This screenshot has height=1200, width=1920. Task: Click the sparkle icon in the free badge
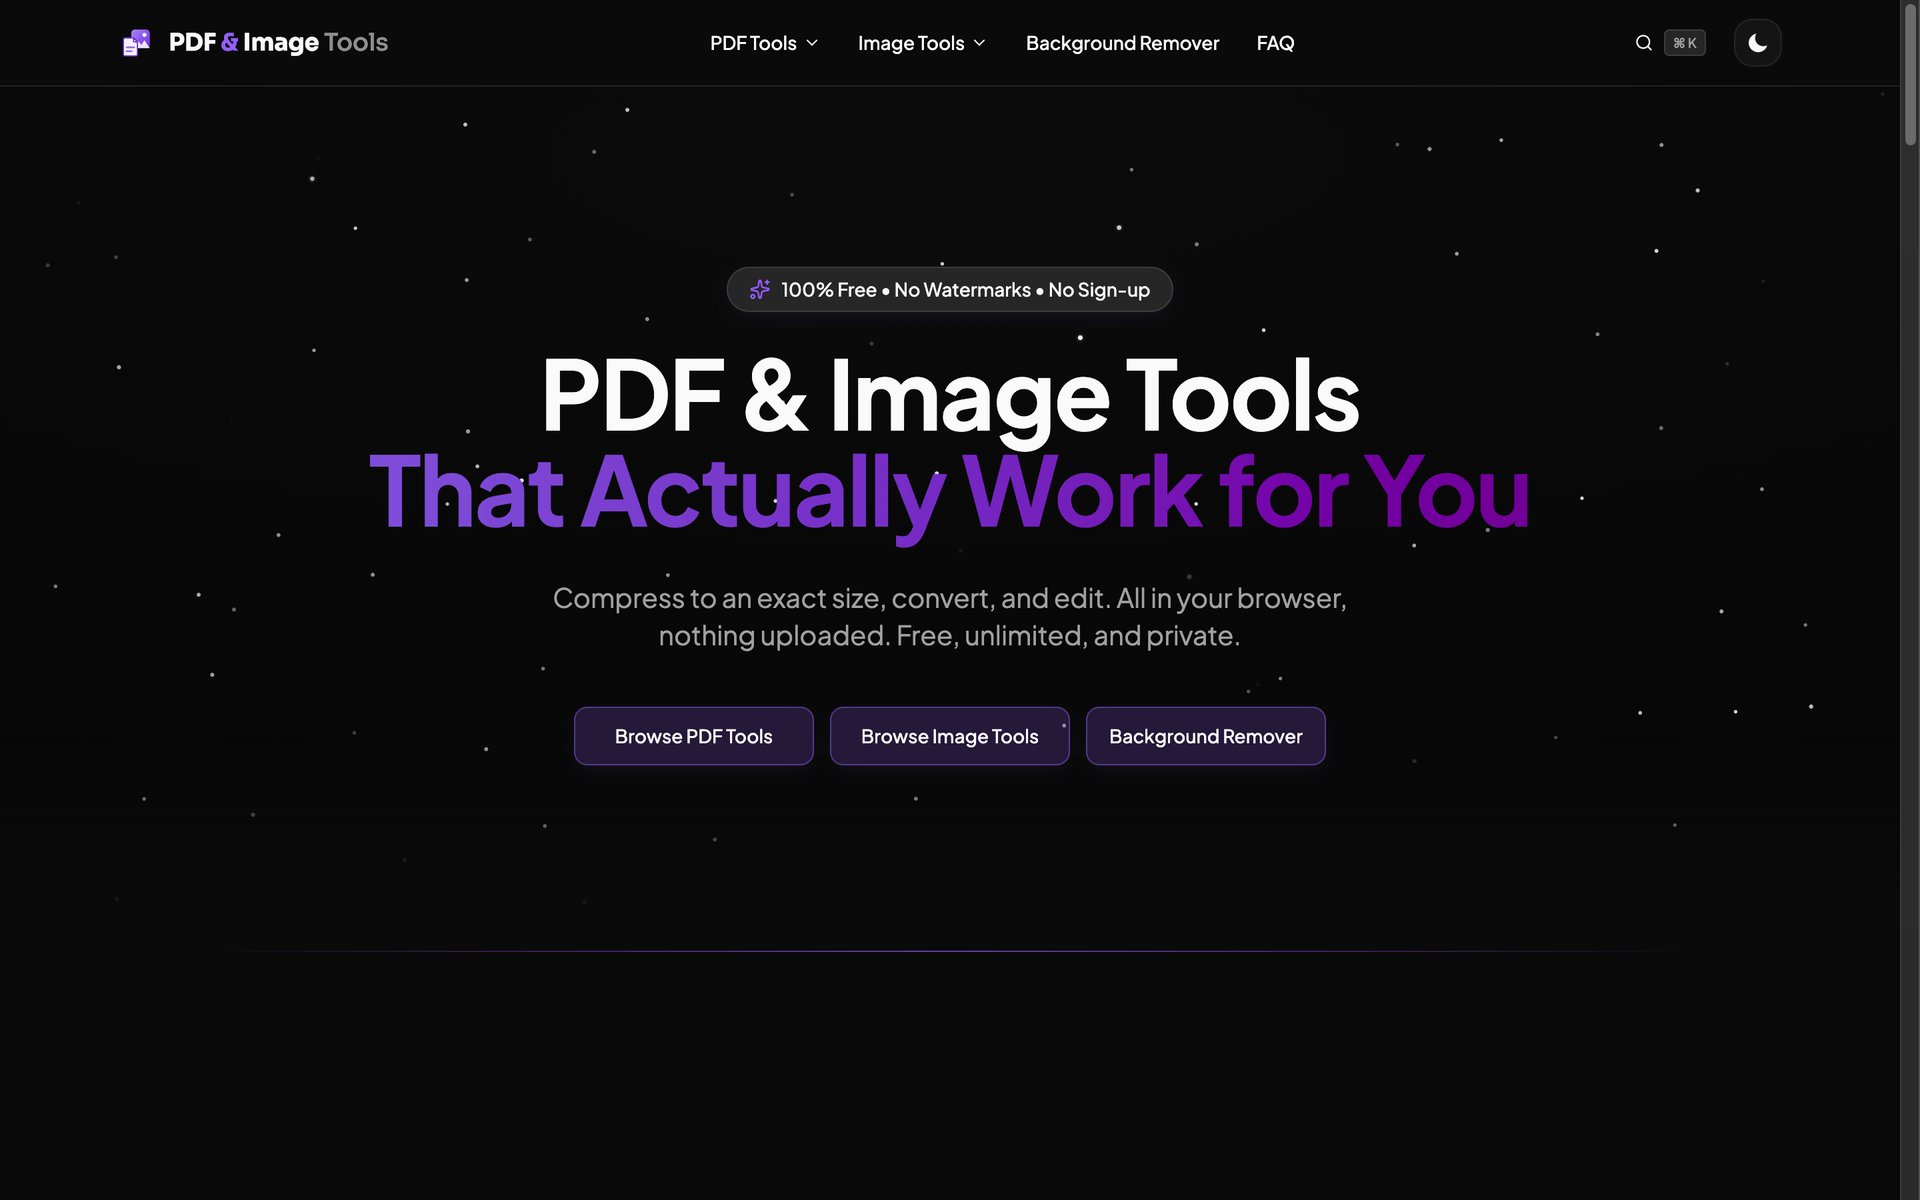[x=760, y=289]
